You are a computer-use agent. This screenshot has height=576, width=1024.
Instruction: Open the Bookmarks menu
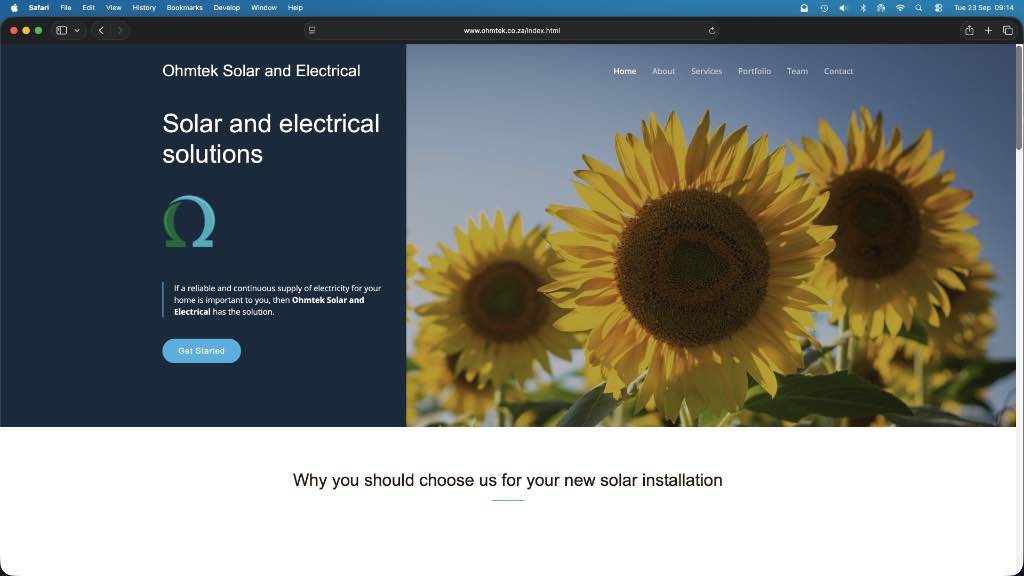[184, 7]
